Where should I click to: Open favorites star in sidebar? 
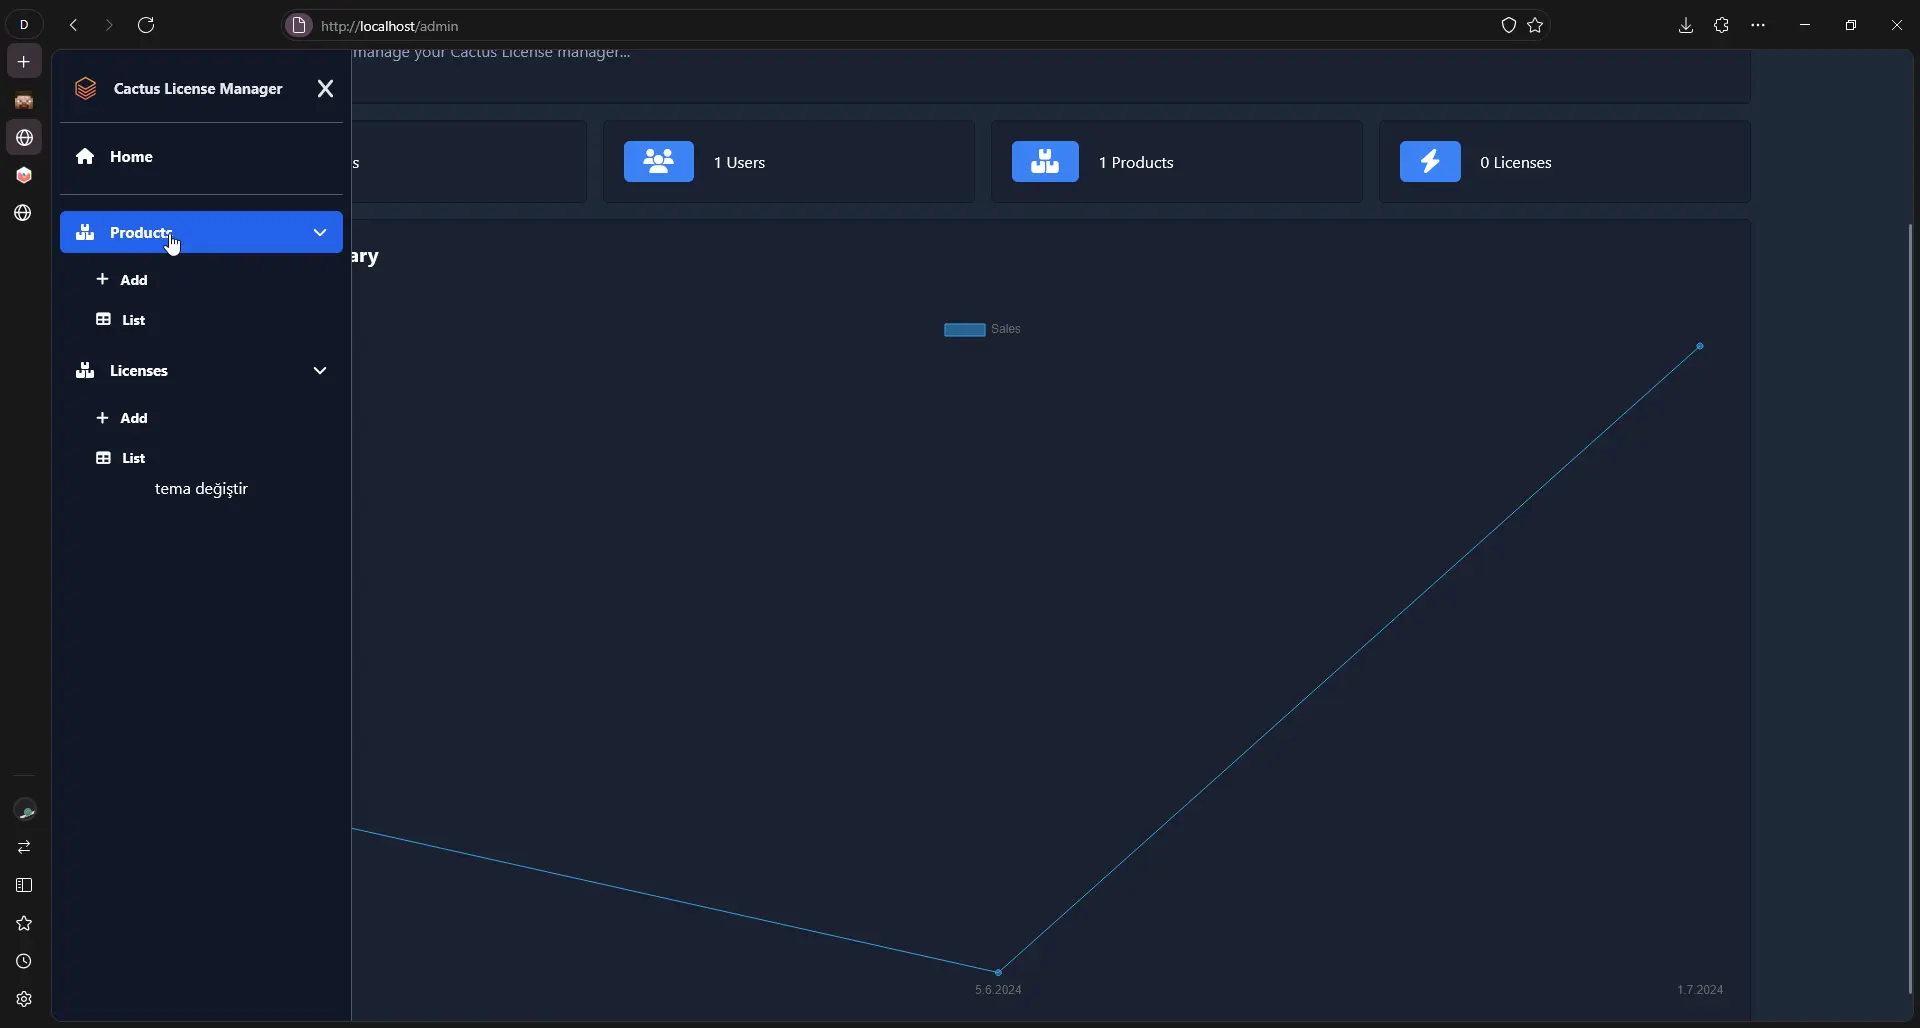(x=24, y=924)
